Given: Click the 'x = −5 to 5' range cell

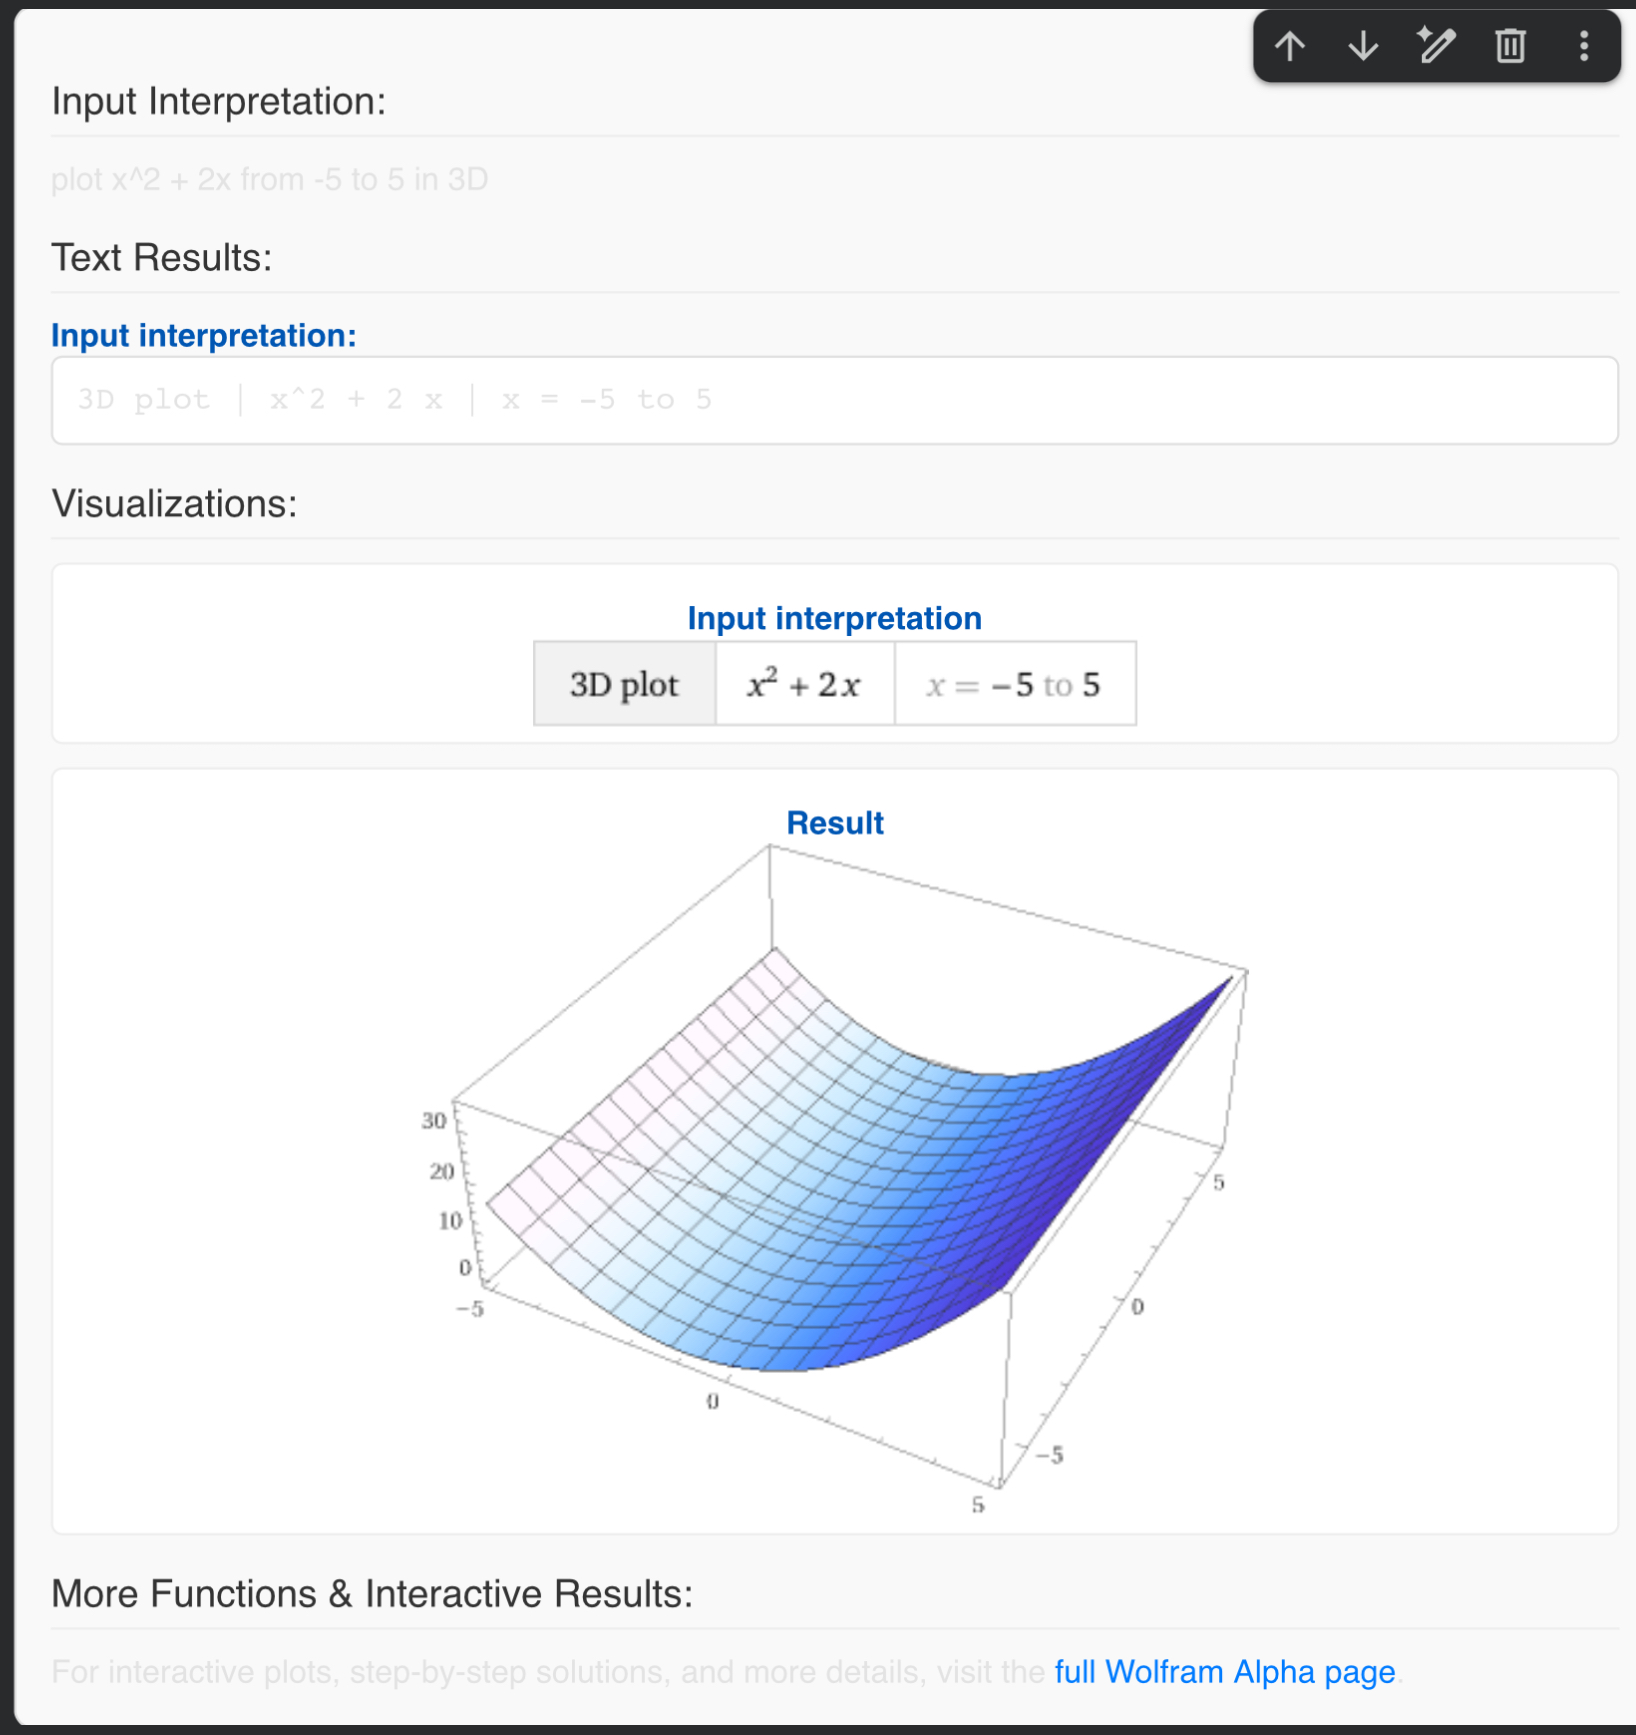Looking at the screenshot, I should pos(1014,685).
